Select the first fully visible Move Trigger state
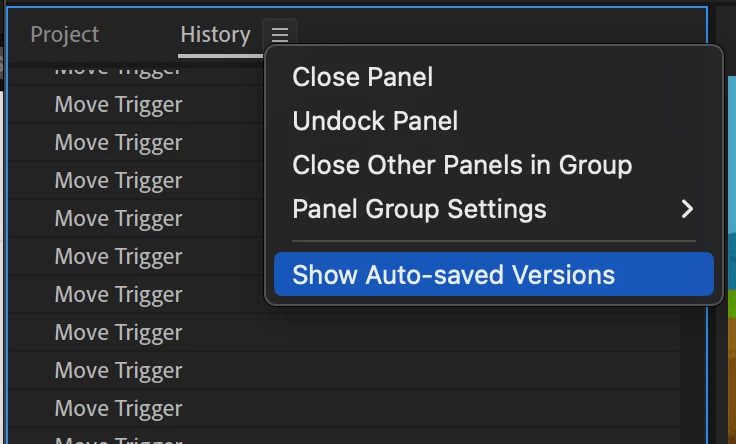The width and height of the screenshot is (736, 444). (x=118, y=105)
